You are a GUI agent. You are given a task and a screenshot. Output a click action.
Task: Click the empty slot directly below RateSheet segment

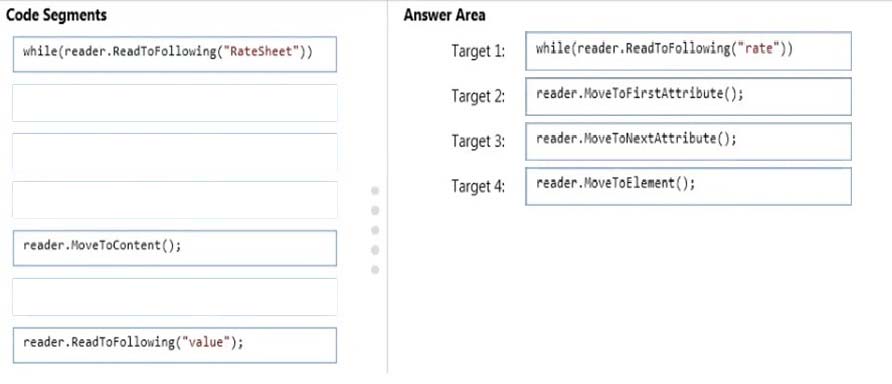(x=175, y=103)
